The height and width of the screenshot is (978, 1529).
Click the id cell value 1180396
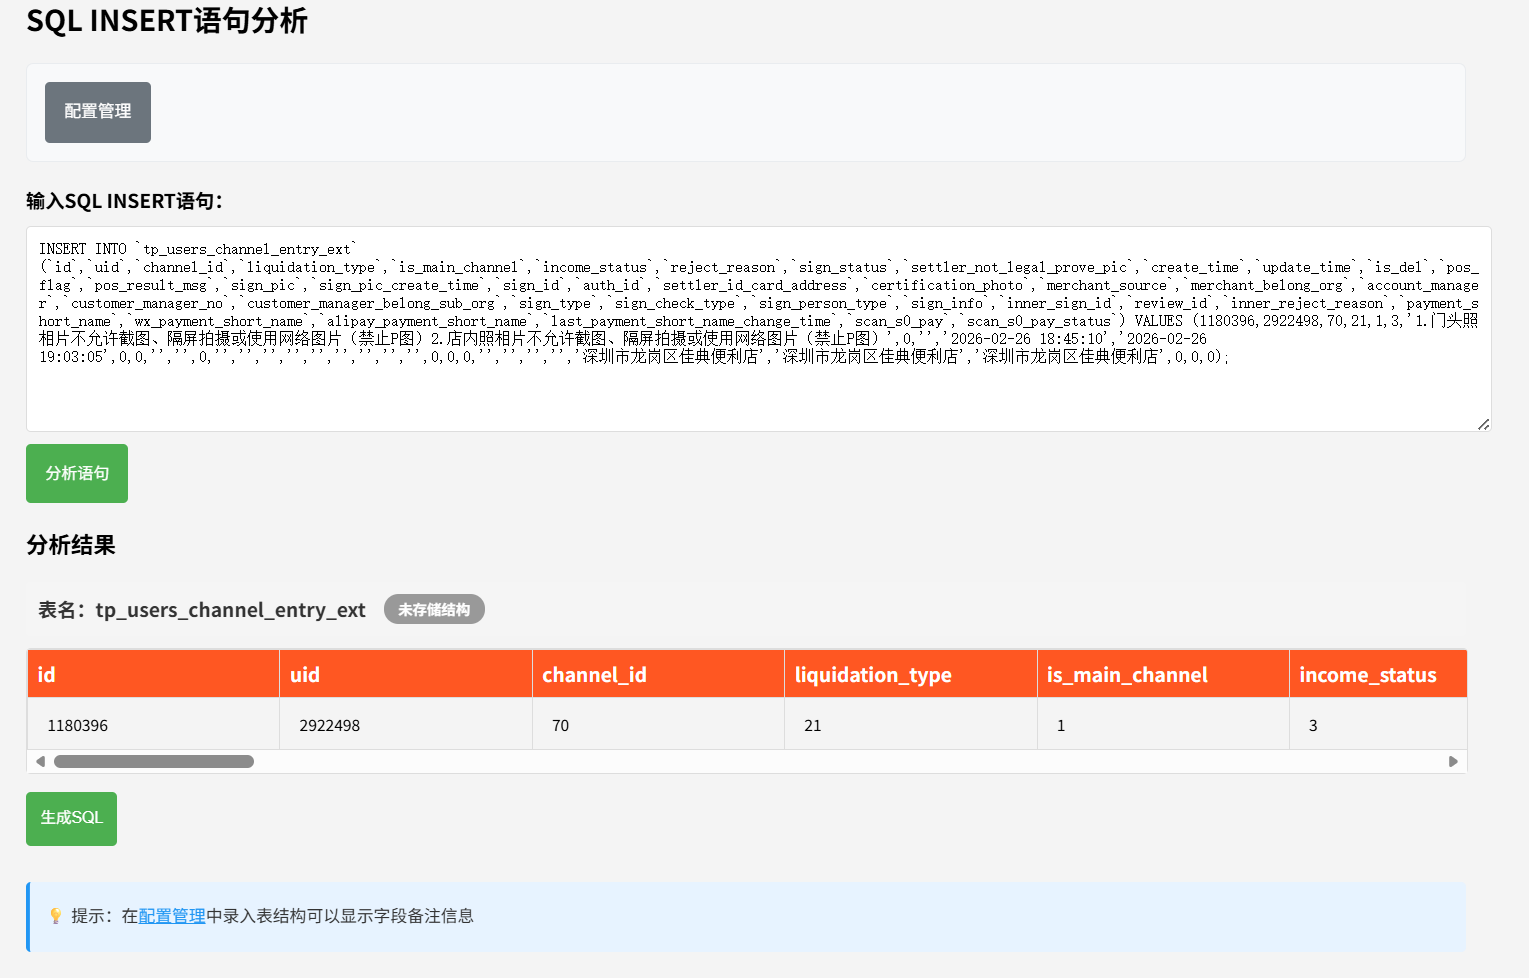78,726
